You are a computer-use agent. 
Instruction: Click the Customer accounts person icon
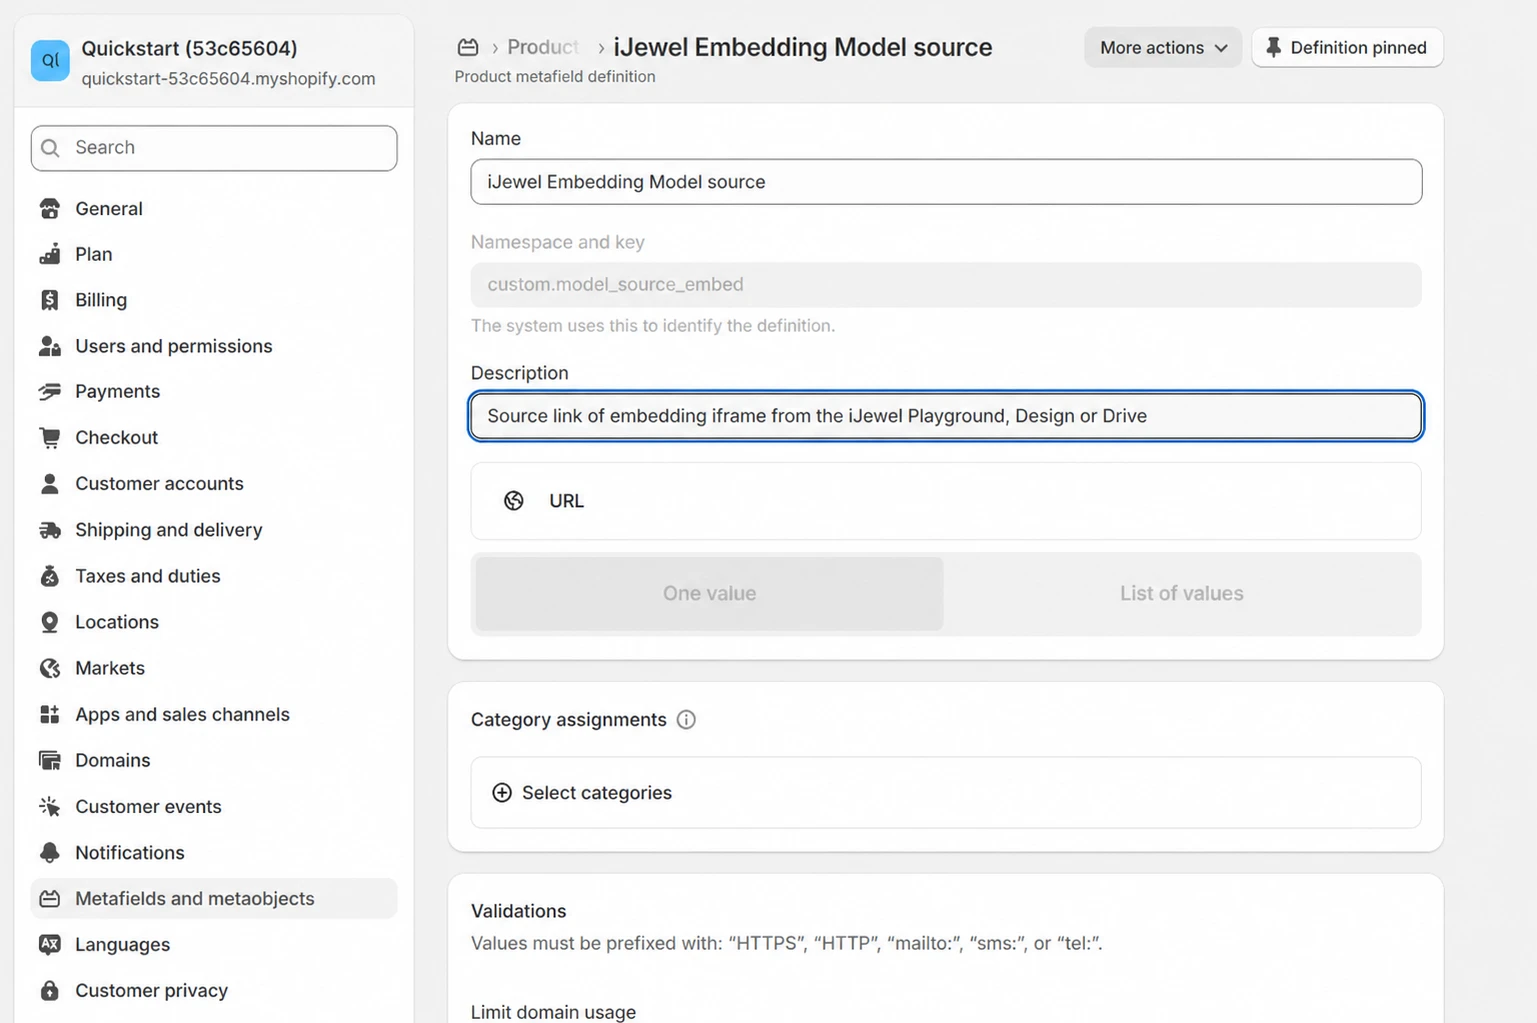(x=49, y=483)
